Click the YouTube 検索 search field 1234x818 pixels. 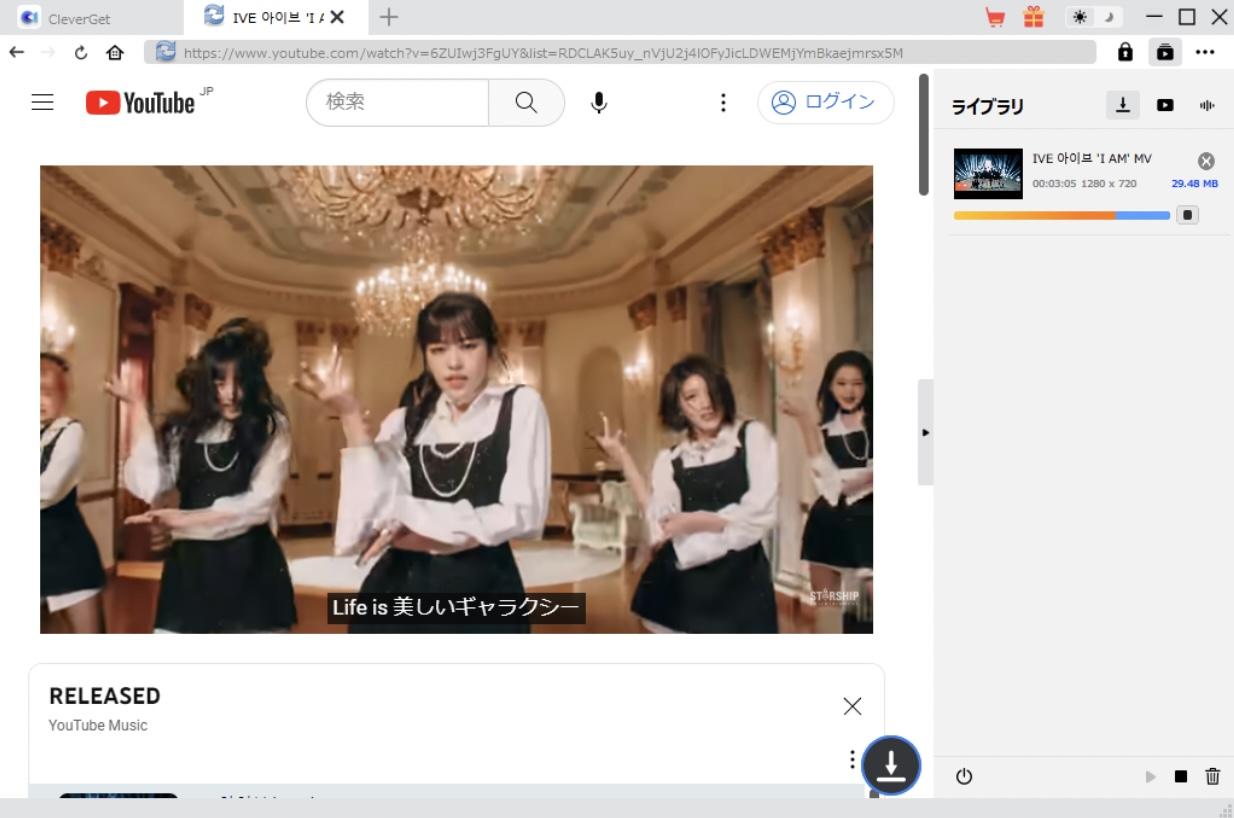click(397, 102)
